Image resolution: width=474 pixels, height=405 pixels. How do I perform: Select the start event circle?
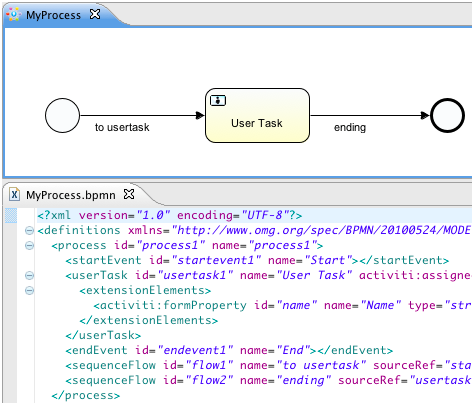(62, 116)
